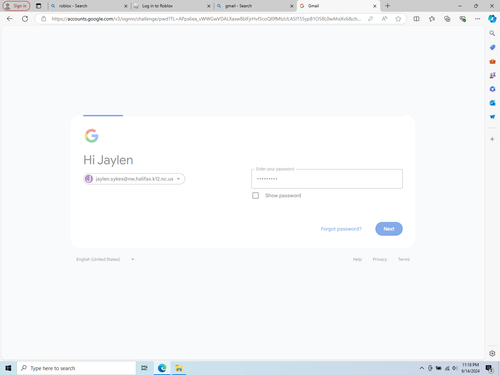Screen dimensions: 500x375
Task: Close the roblox - Search tab
Action: 126,6
